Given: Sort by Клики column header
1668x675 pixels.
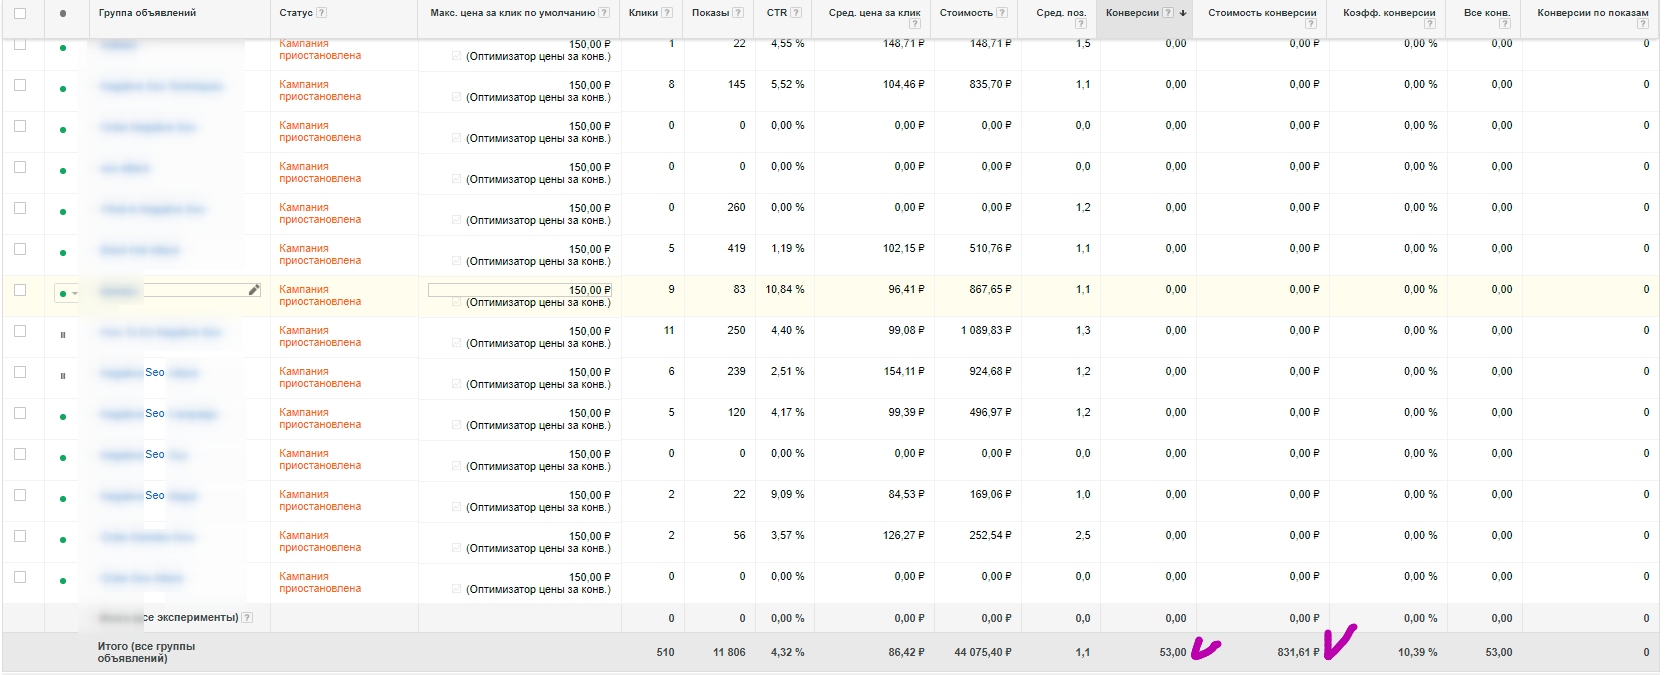Looking at the screenshot, I should [643, 13].
